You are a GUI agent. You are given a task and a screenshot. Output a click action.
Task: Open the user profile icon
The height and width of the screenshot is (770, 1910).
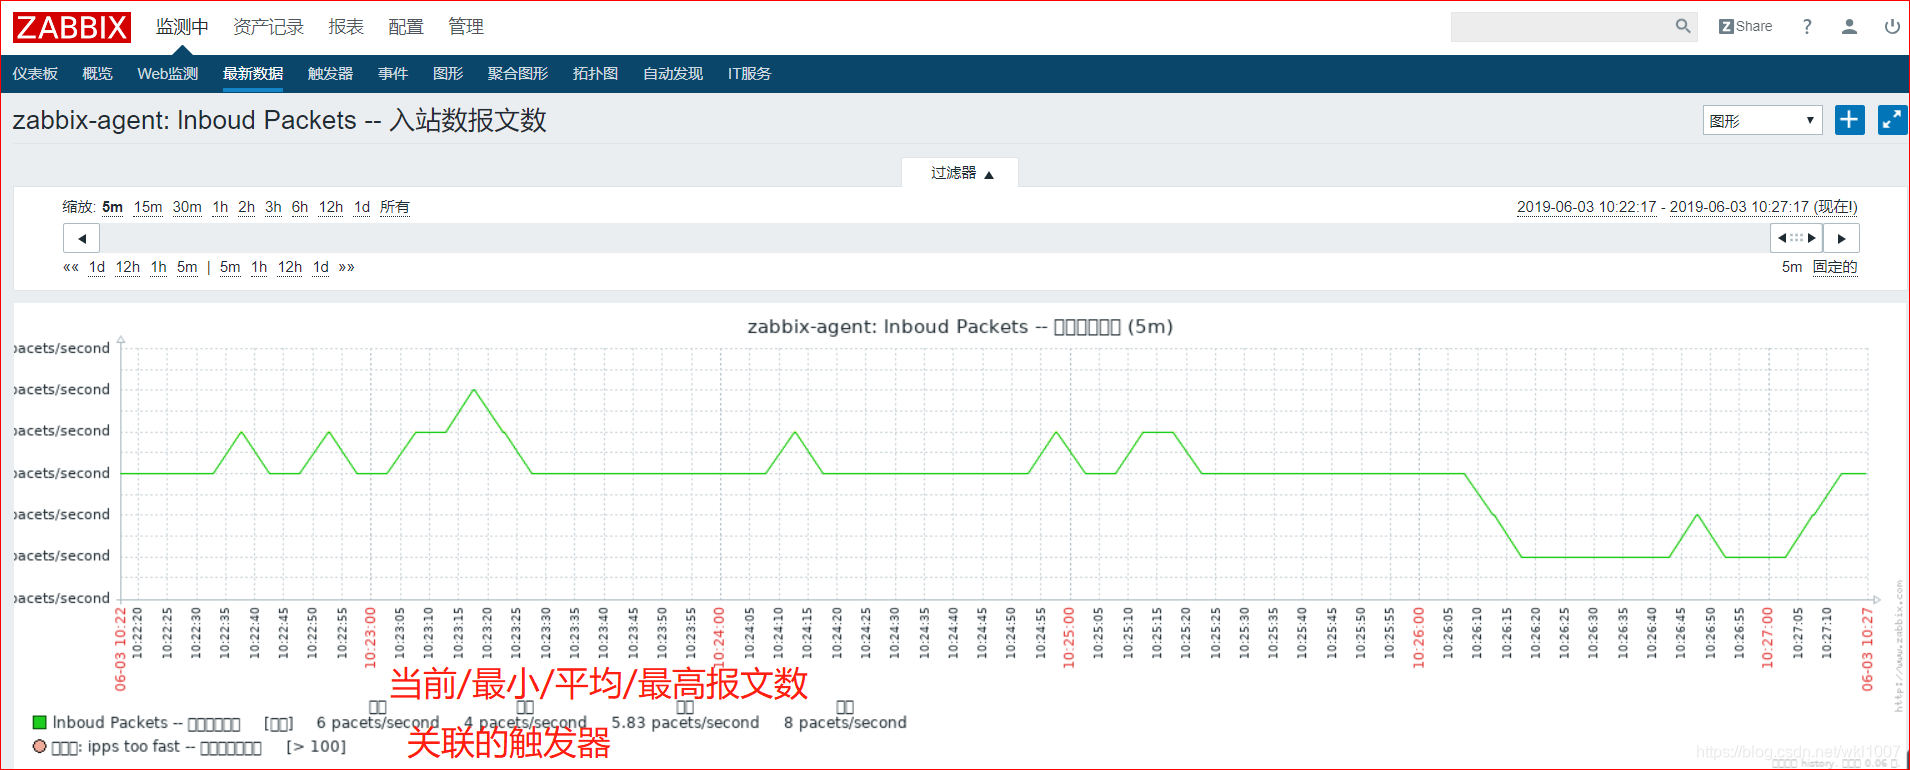pos(1849,27)
